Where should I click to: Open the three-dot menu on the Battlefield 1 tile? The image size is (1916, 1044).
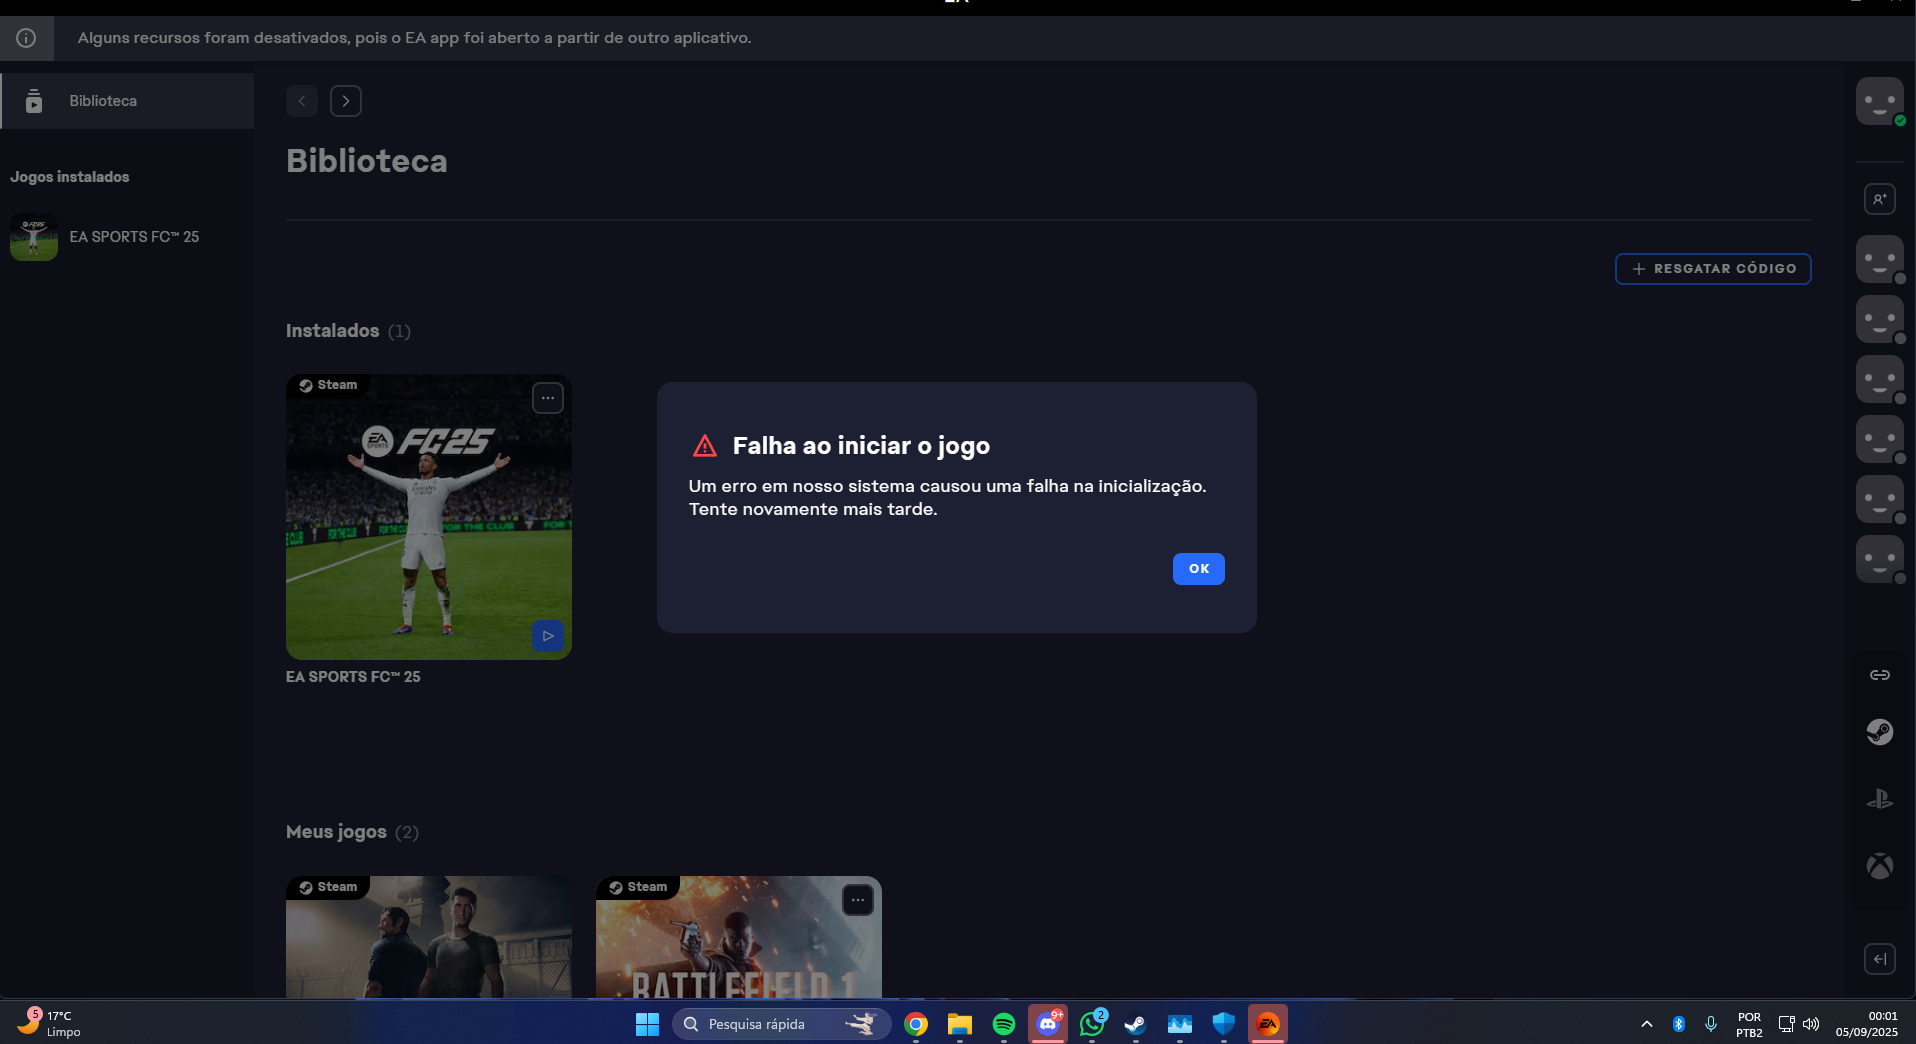857,900
